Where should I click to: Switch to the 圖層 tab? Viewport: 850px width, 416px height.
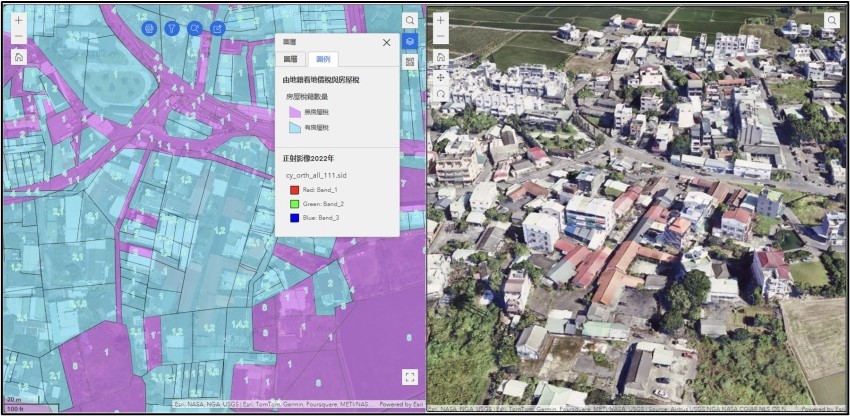pyautogui.click(x=290, y=60)
